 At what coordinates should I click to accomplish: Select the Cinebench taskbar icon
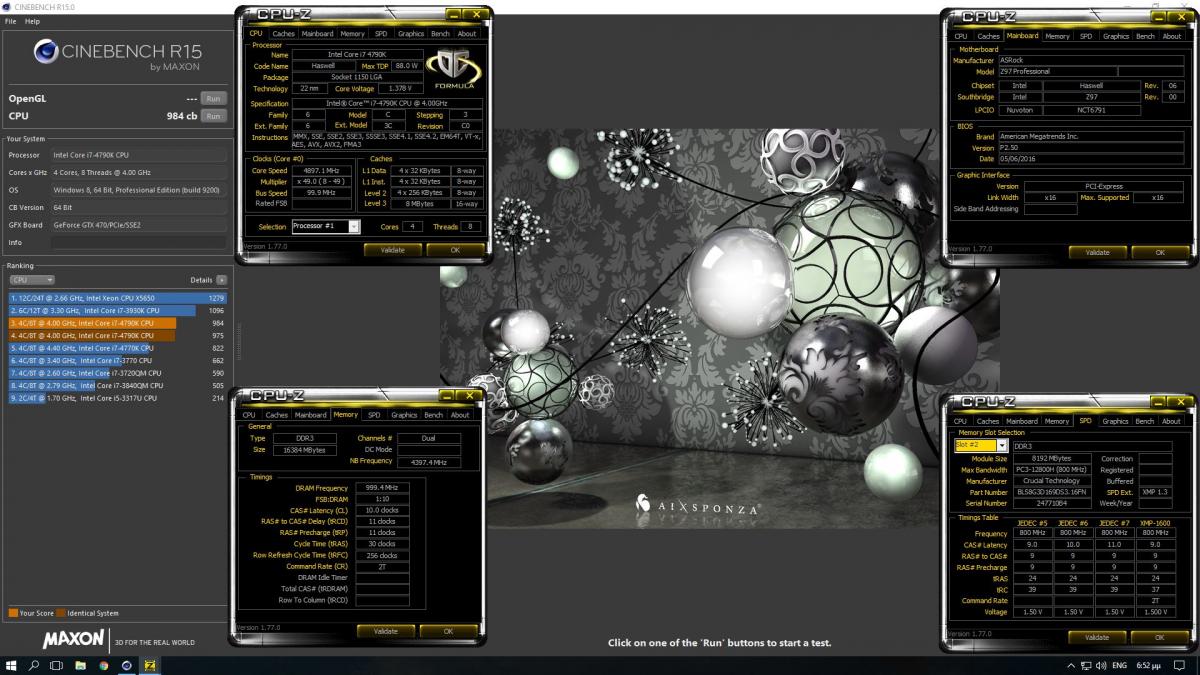pyautogui.click(x=127, y=665)
